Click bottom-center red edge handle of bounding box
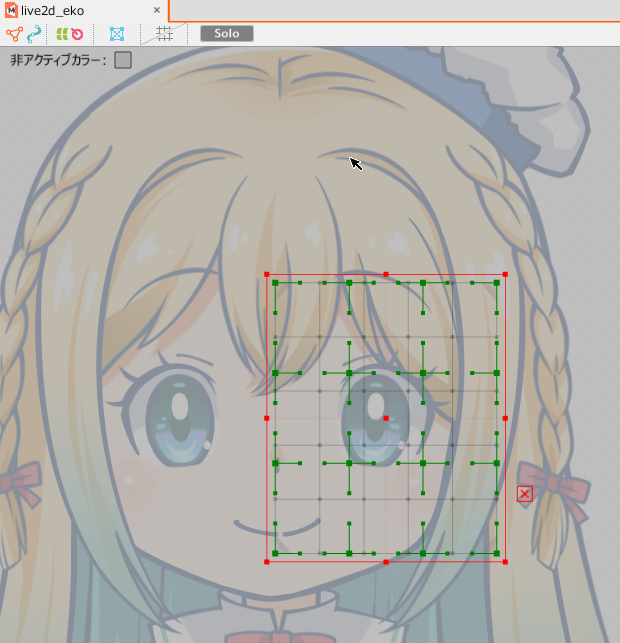Screen dimensions: 620x643 point(386,562)
